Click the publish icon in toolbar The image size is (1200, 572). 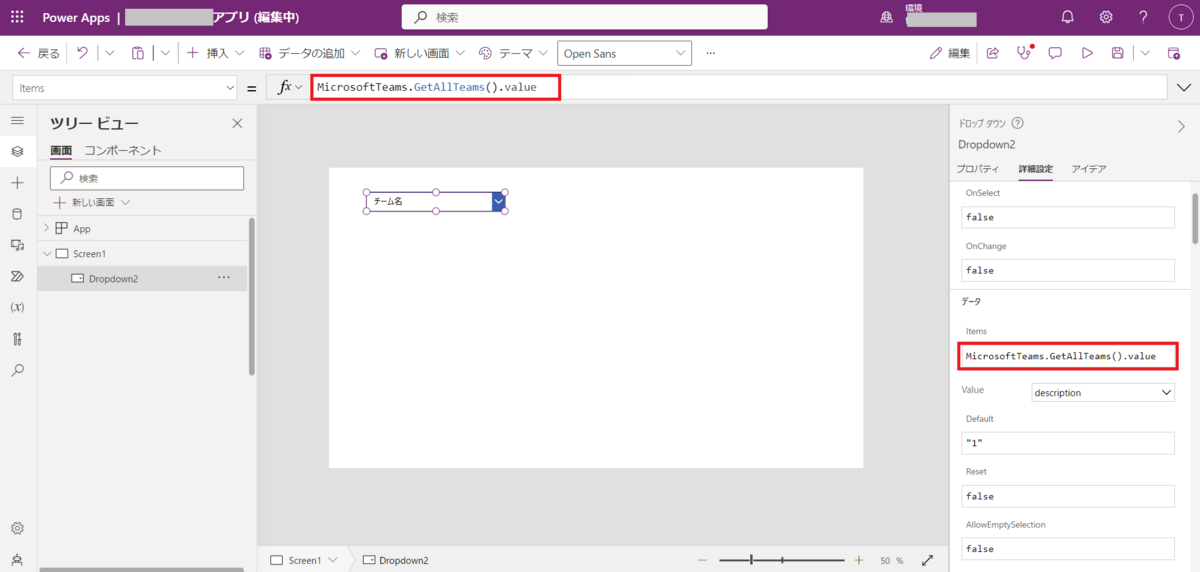coord(1174,53)
